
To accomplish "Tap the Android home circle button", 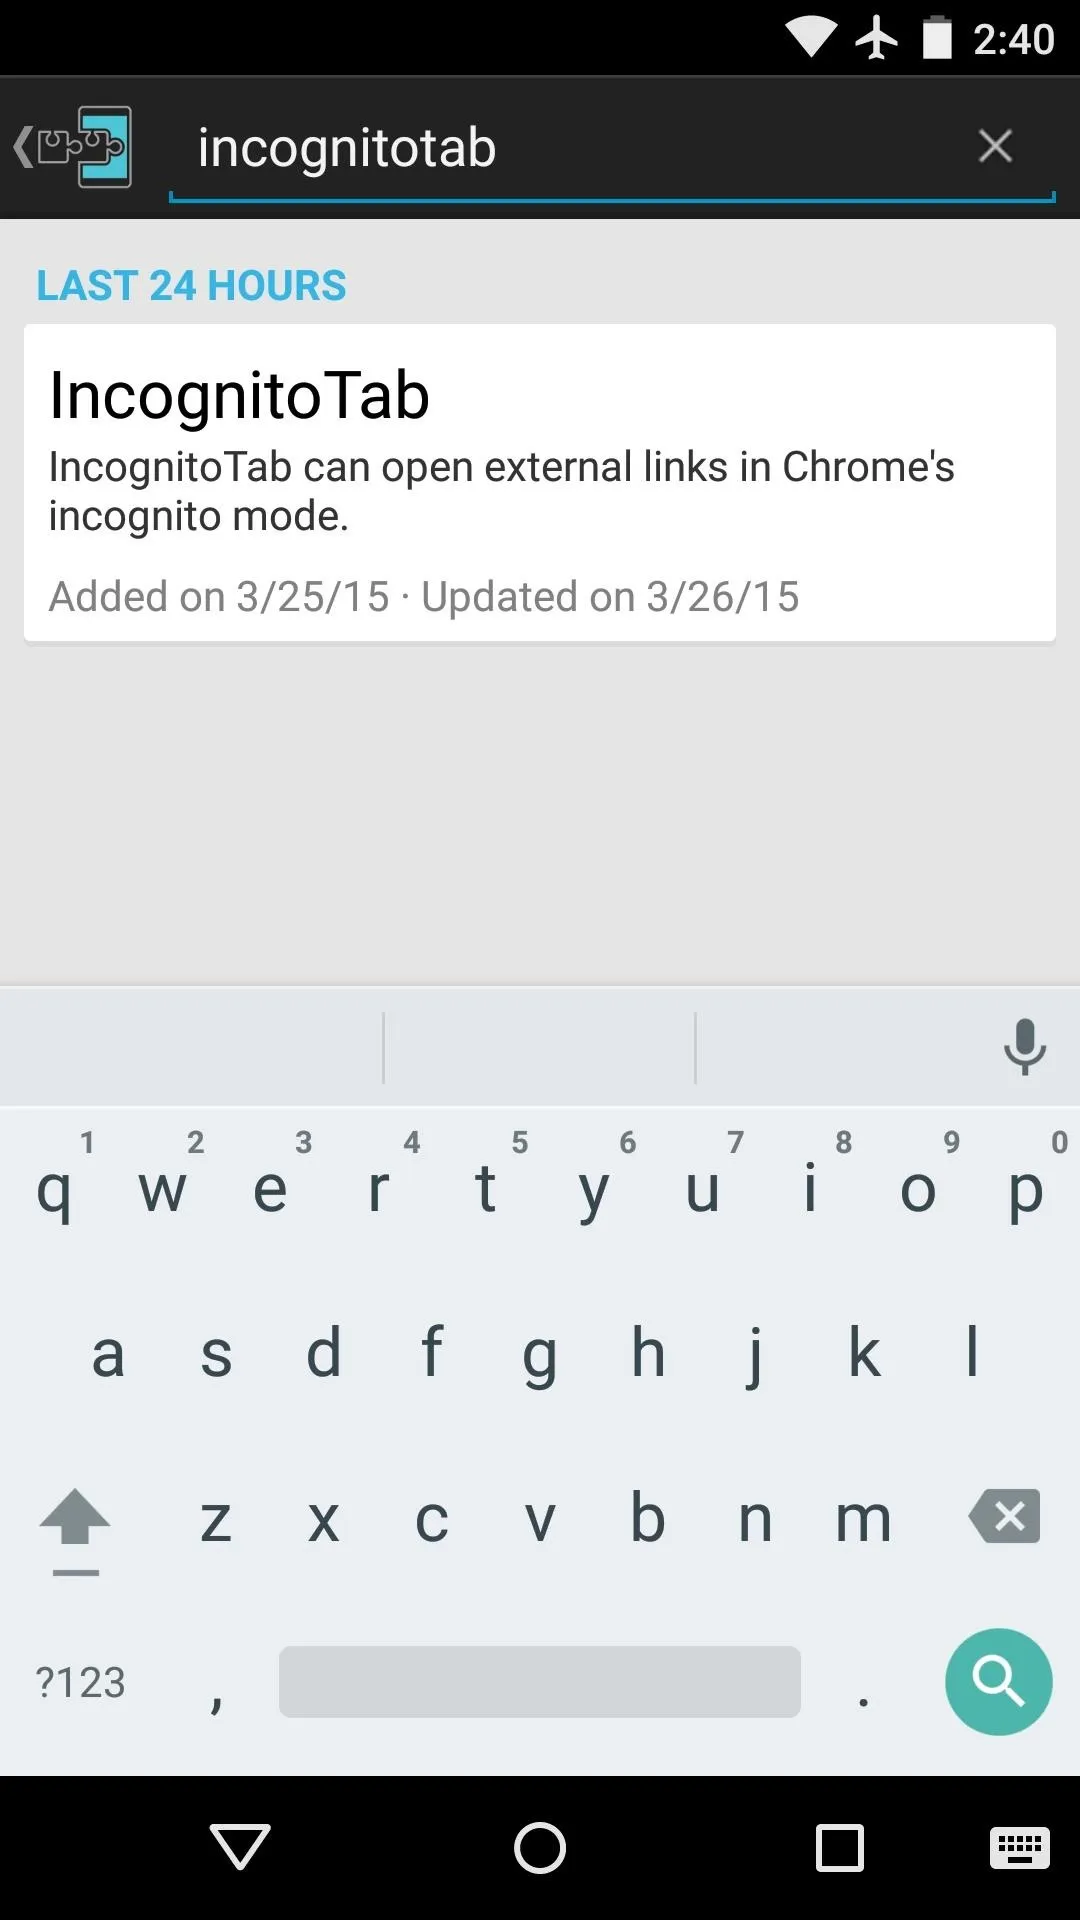I will [x=540, y=1846].
